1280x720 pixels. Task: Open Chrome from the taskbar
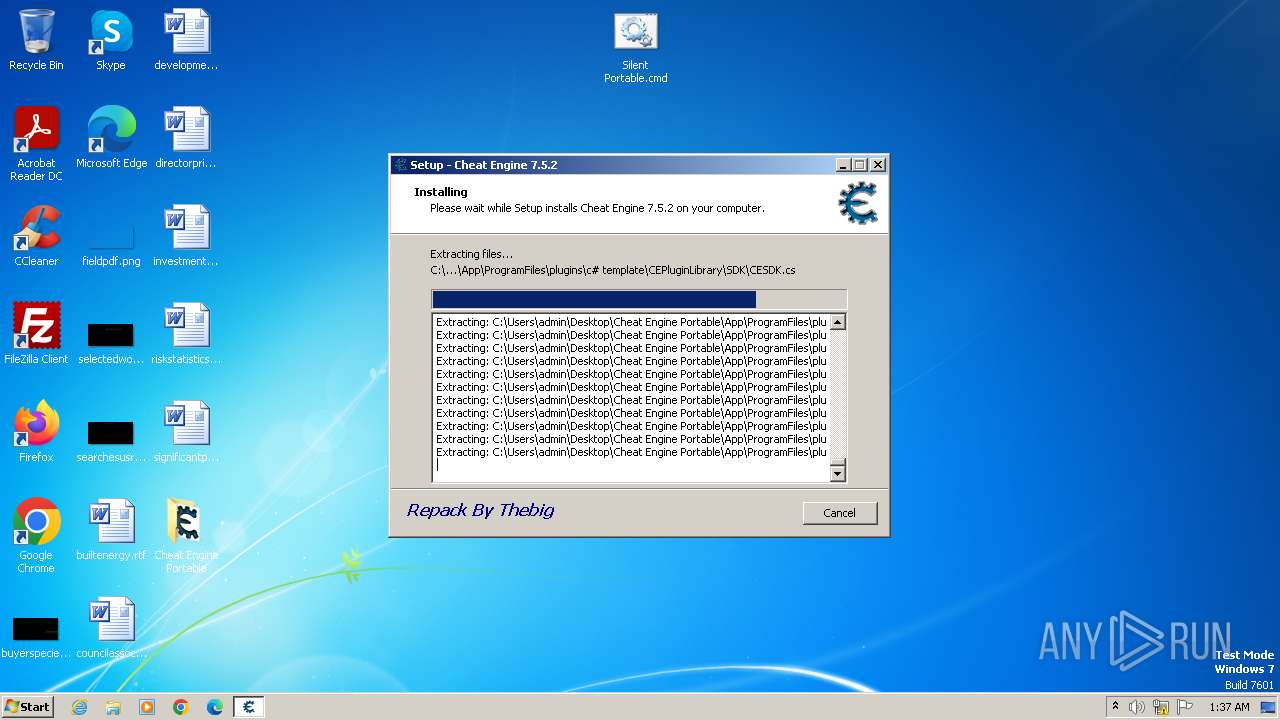[x=181, y=707]
